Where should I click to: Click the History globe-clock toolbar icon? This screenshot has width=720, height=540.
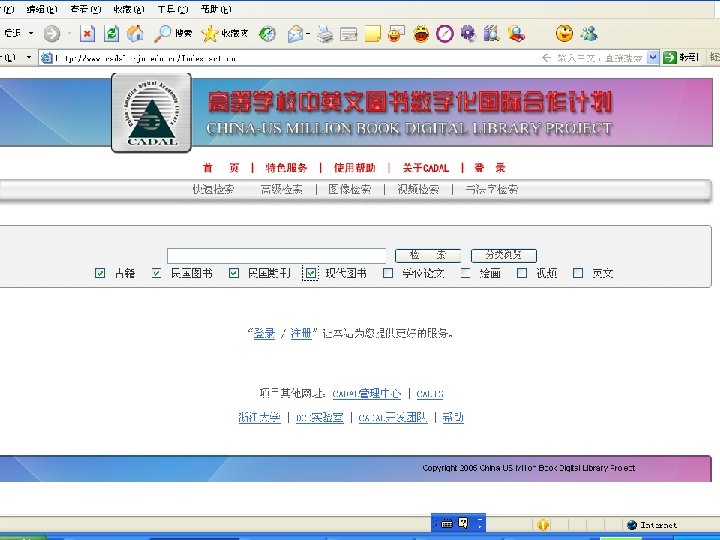(x=267, y=34)
